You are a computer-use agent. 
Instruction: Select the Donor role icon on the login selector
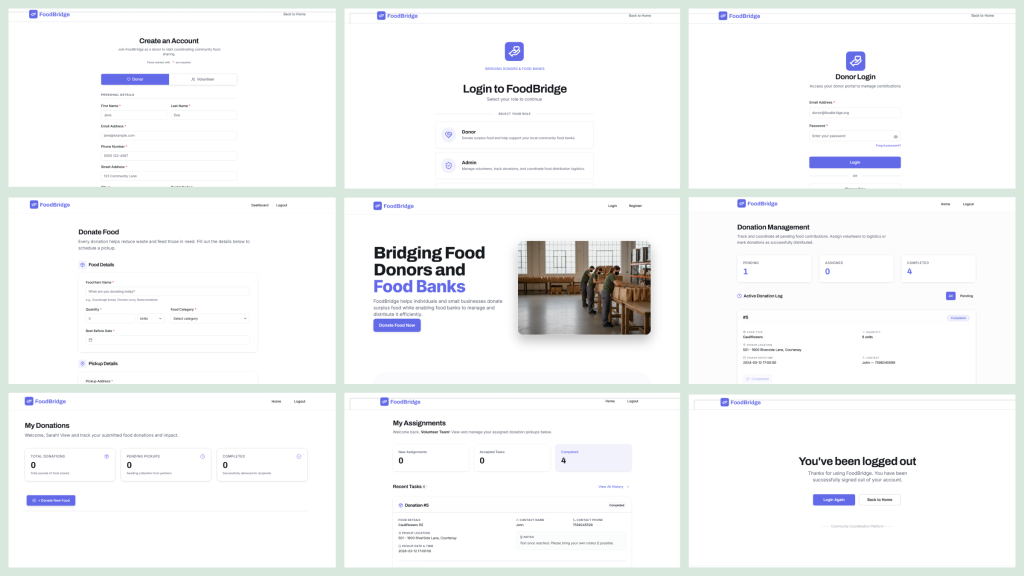[x=447, y=135]
